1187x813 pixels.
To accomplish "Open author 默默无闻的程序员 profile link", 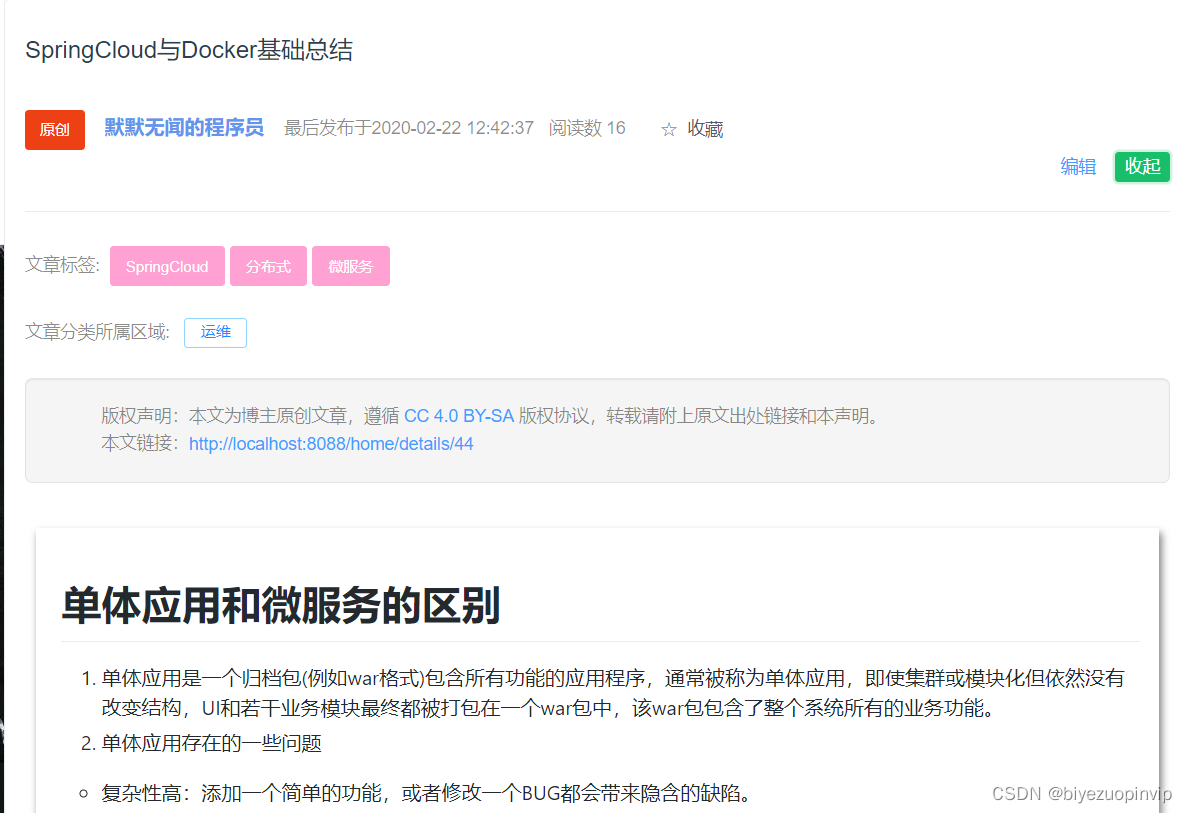I will click(x=184, y=127).
